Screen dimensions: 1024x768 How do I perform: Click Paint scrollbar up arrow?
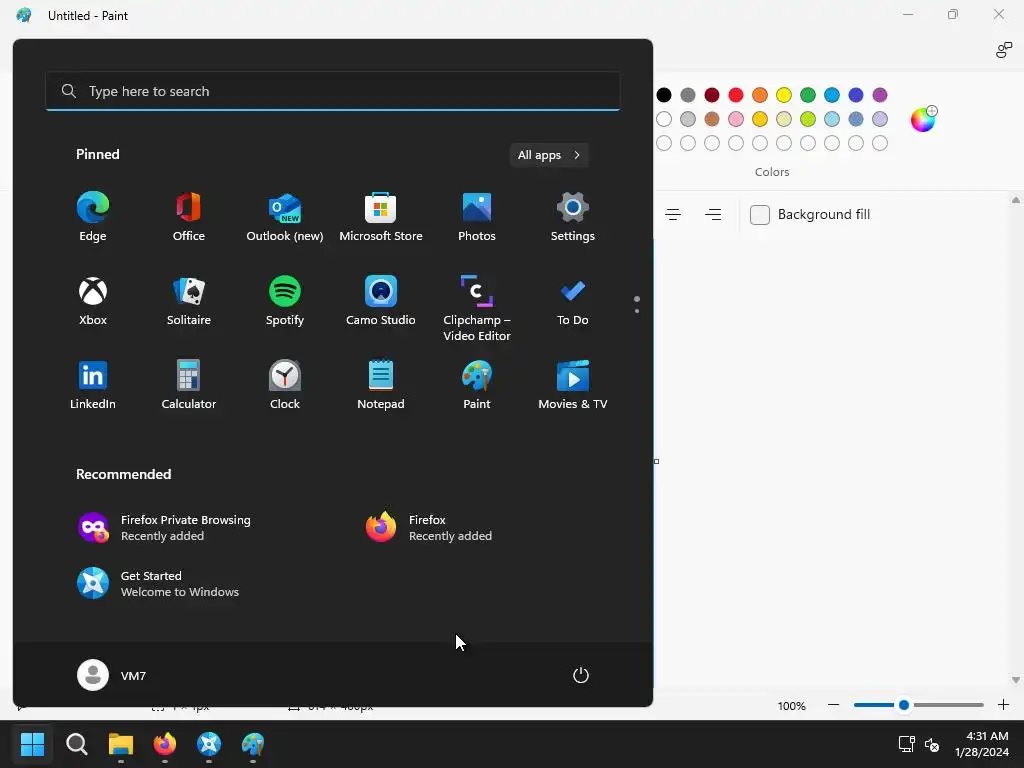tap(1016, 200)
